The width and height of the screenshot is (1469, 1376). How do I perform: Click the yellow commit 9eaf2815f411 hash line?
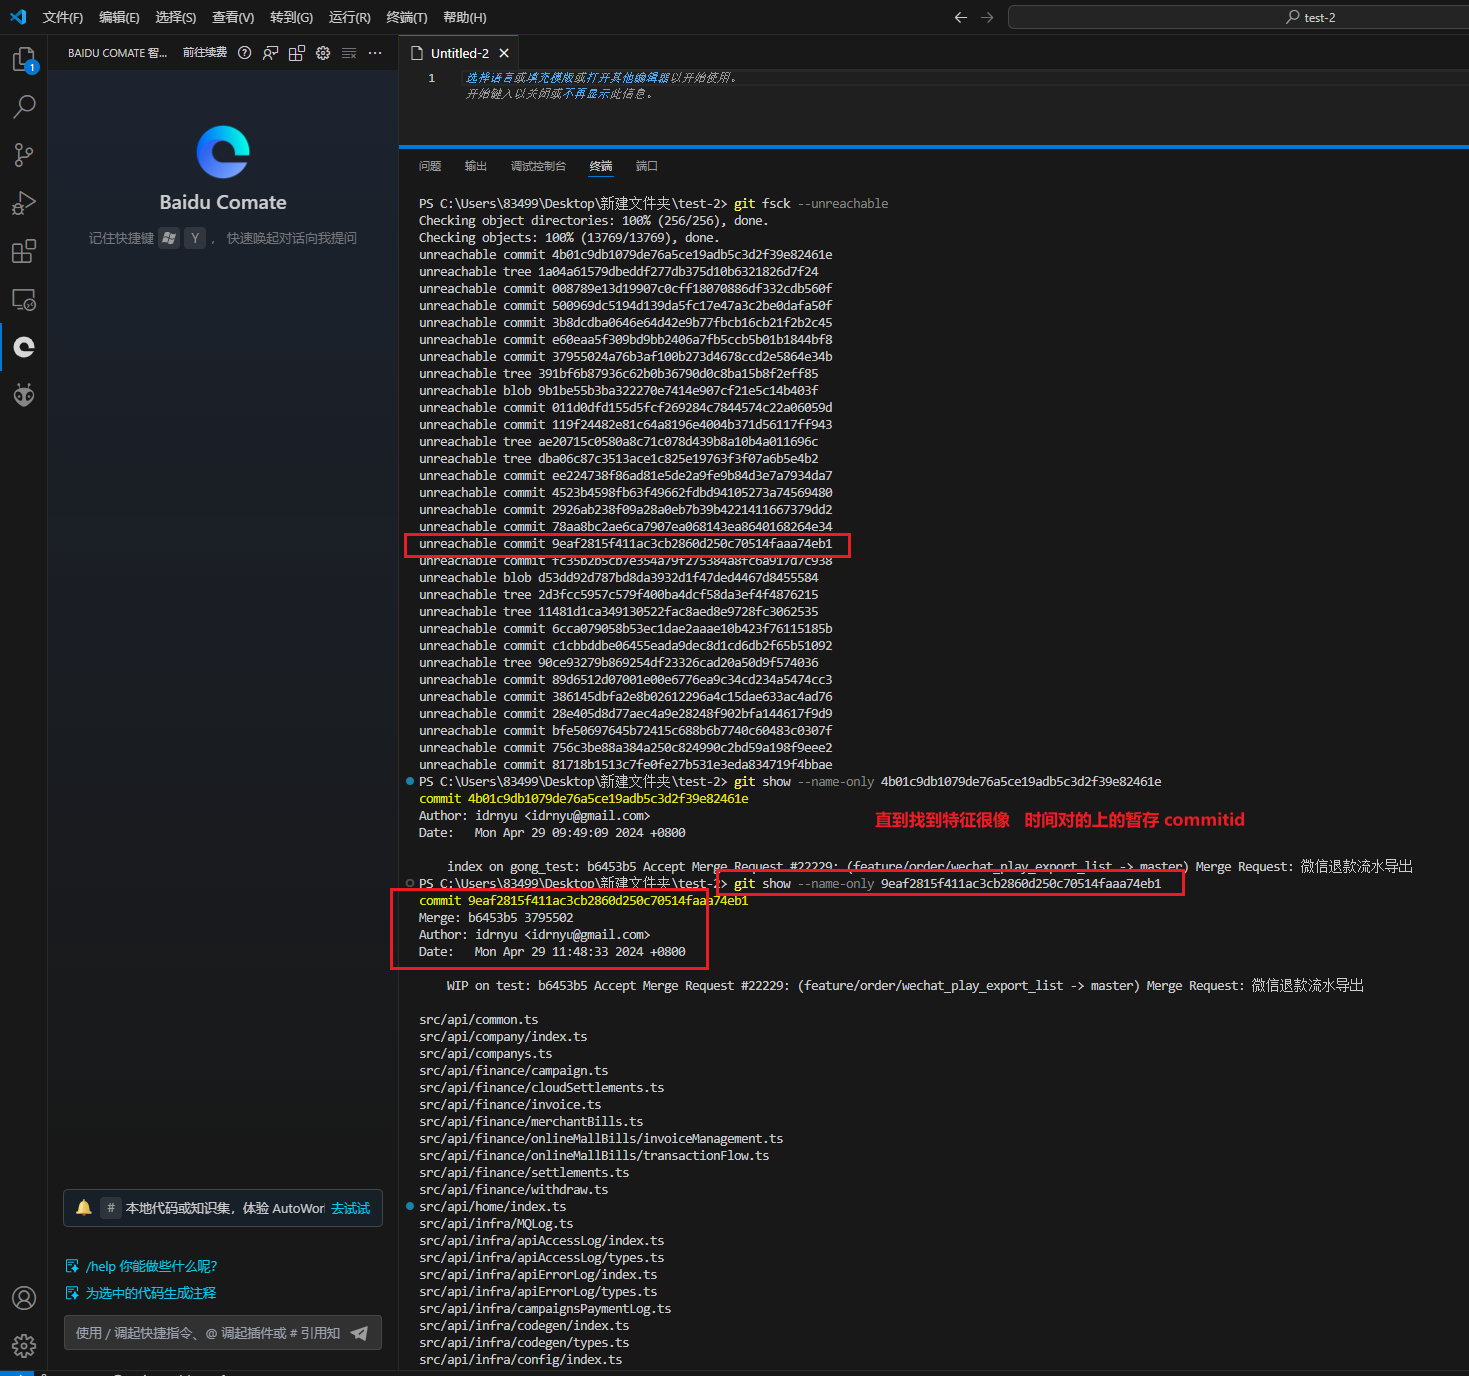tap(583, 901)
